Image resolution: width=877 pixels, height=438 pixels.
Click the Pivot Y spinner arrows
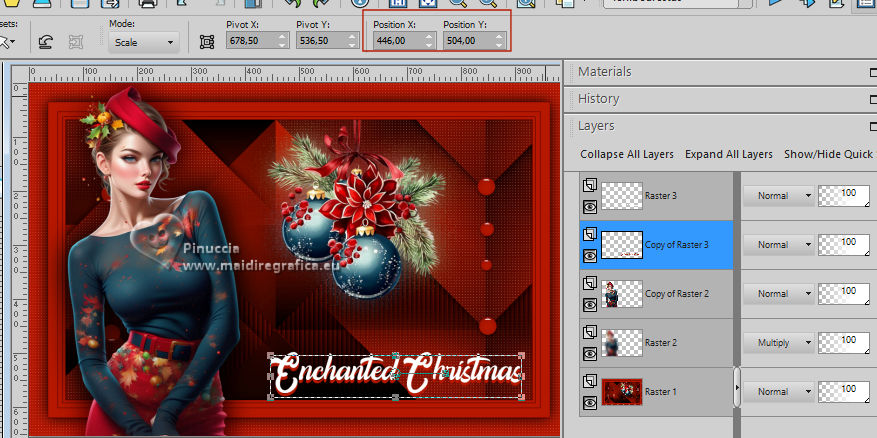click(x=352, y=40)
